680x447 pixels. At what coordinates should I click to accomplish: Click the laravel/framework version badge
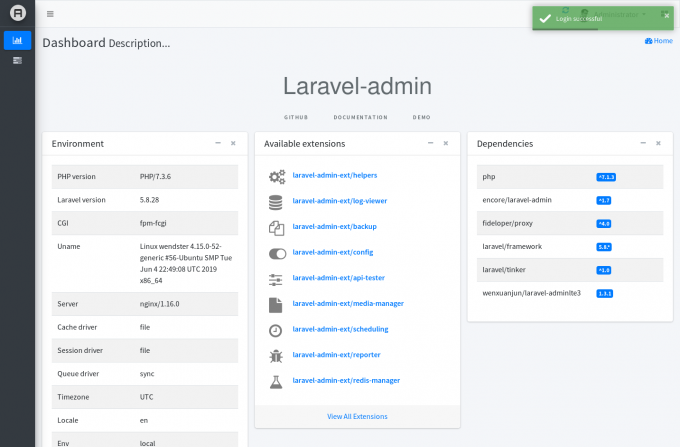click(x=604, y=247)
